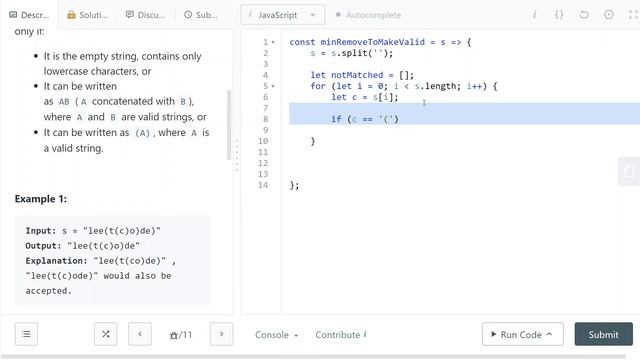Reset code to default with the undo icon
This screenshot has width=640, height=360.
(584, 15)
